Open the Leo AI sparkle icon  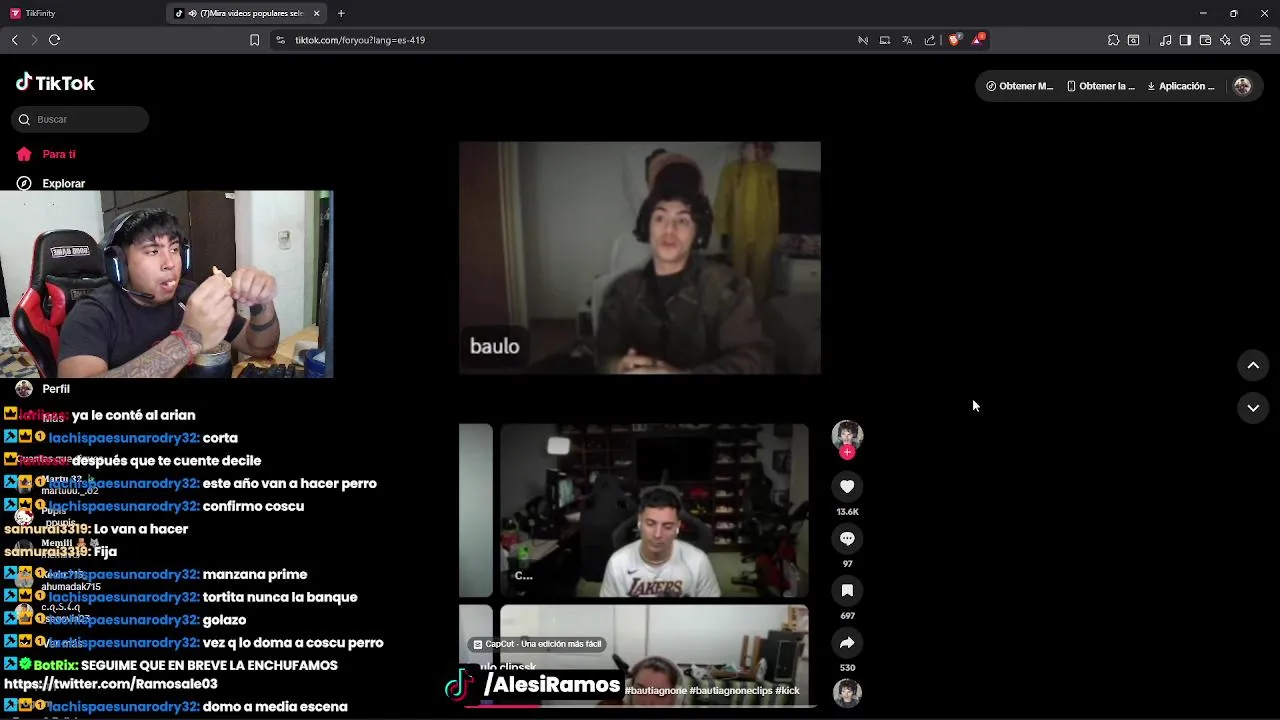pyautogui.click(x=1225, y=40)
